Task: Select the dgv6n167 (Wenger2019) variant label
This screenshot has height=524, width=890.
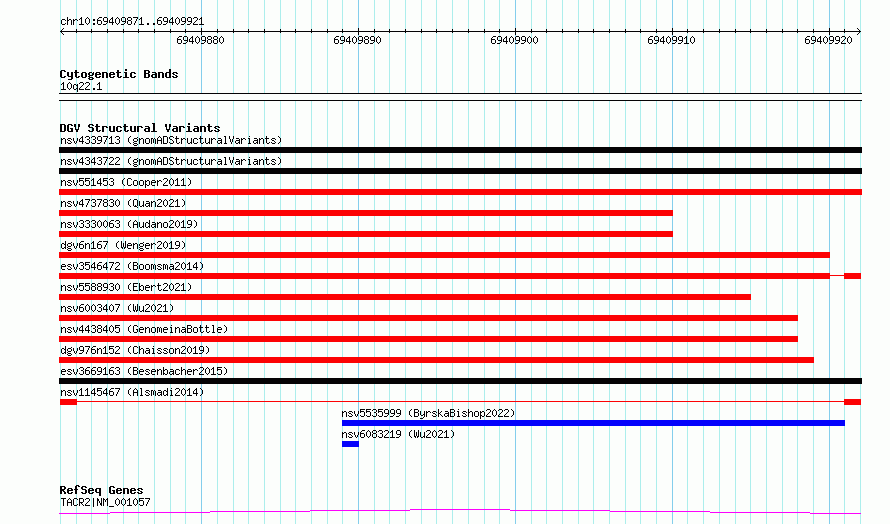Action: pyautogui.click(x=123, y=245)
